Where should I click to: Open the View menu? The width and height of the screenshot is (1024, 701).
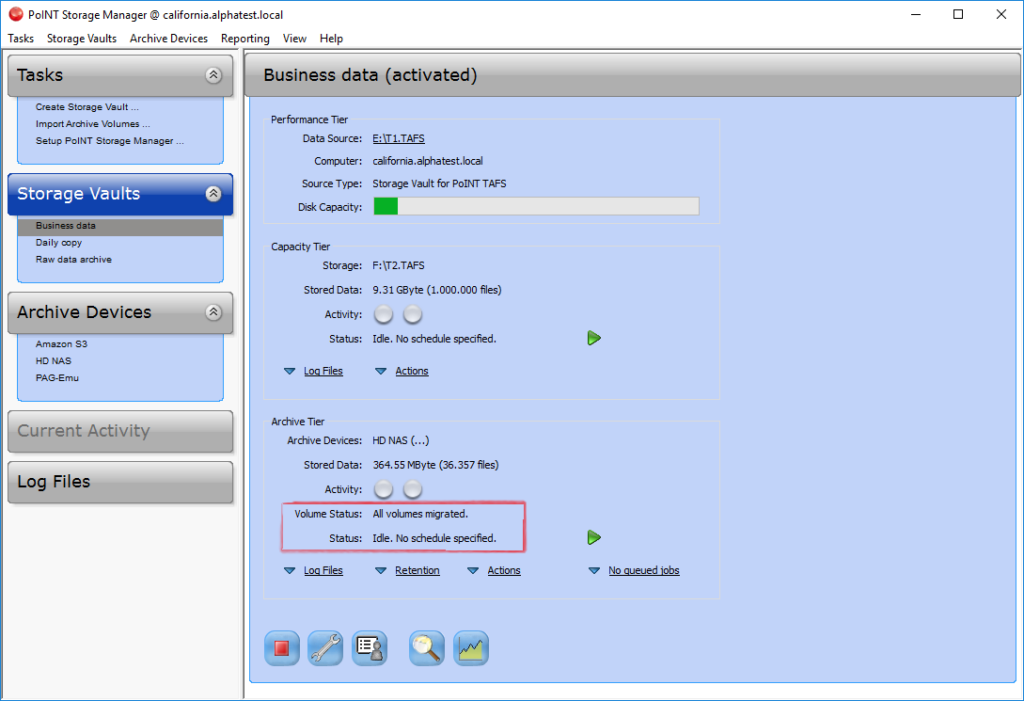pos(295,39)
